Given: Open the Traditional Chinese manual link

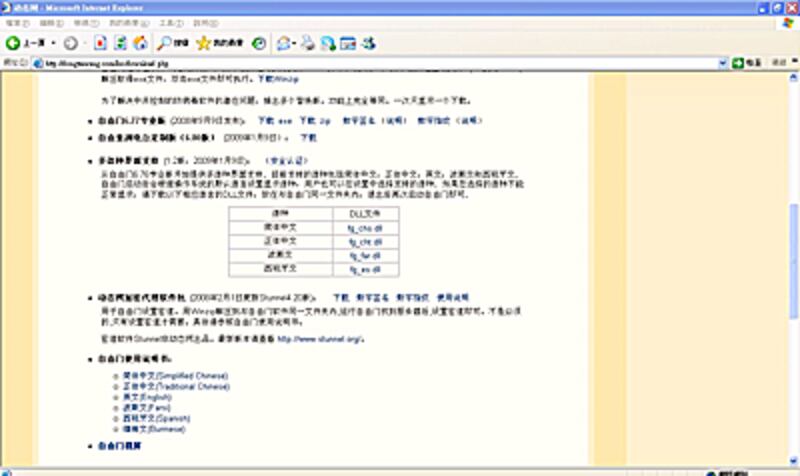Looking at the screenshot, I should pos(177,387).
